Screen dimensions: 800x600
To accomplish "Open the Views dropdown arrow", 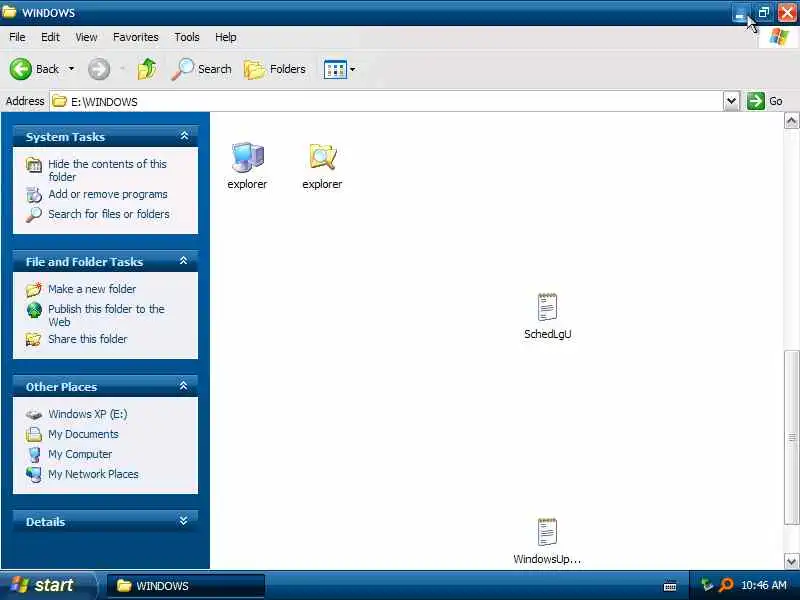I will pyautogui.click(x=353, y=69).
